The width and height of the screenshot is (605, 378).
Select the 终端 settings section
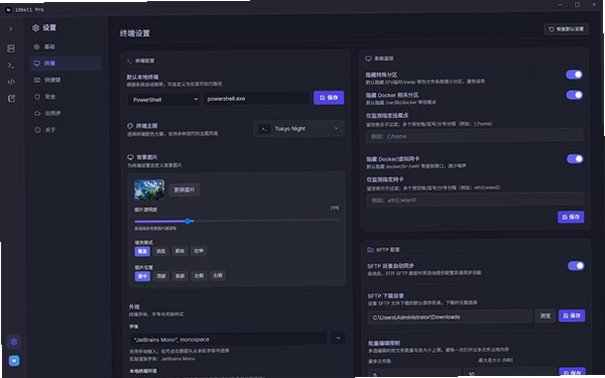(x=66, y=63)
